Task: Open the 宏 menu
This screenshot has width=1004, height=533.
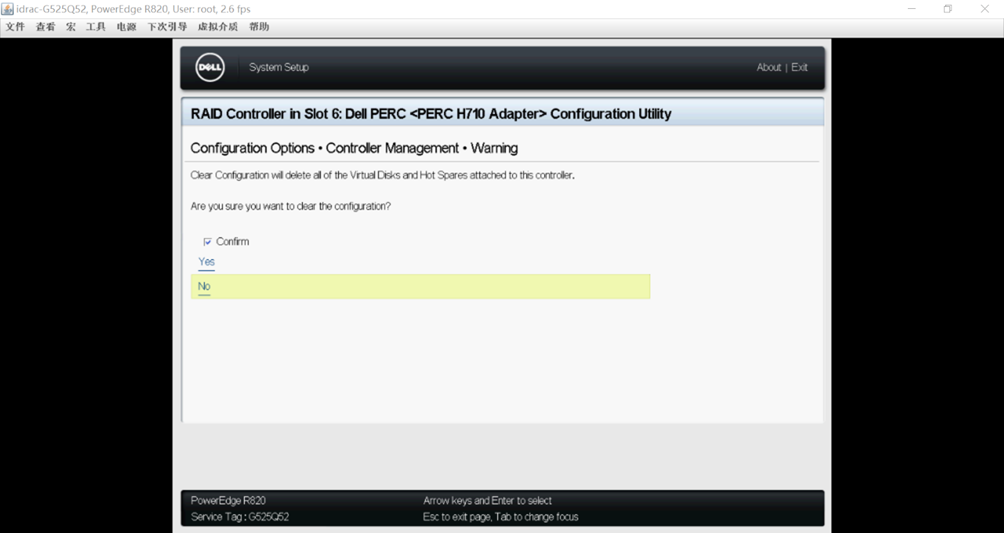Action: pos(71,27)
